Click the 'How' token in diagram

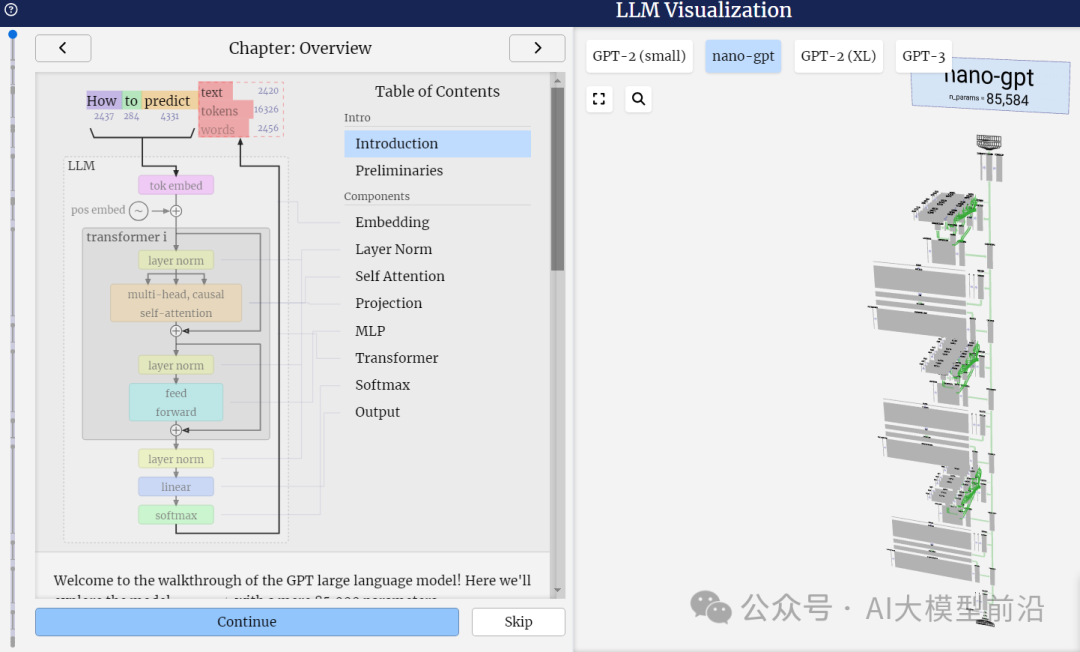(x=103, y=101)
